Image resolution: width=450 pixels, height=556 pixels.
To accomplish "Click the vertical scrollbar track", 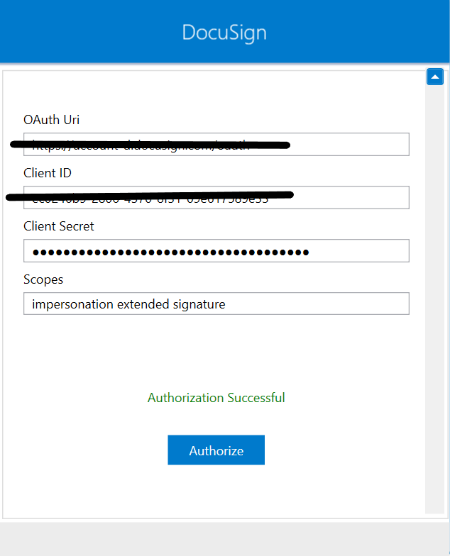I will [x=435, y=300].
